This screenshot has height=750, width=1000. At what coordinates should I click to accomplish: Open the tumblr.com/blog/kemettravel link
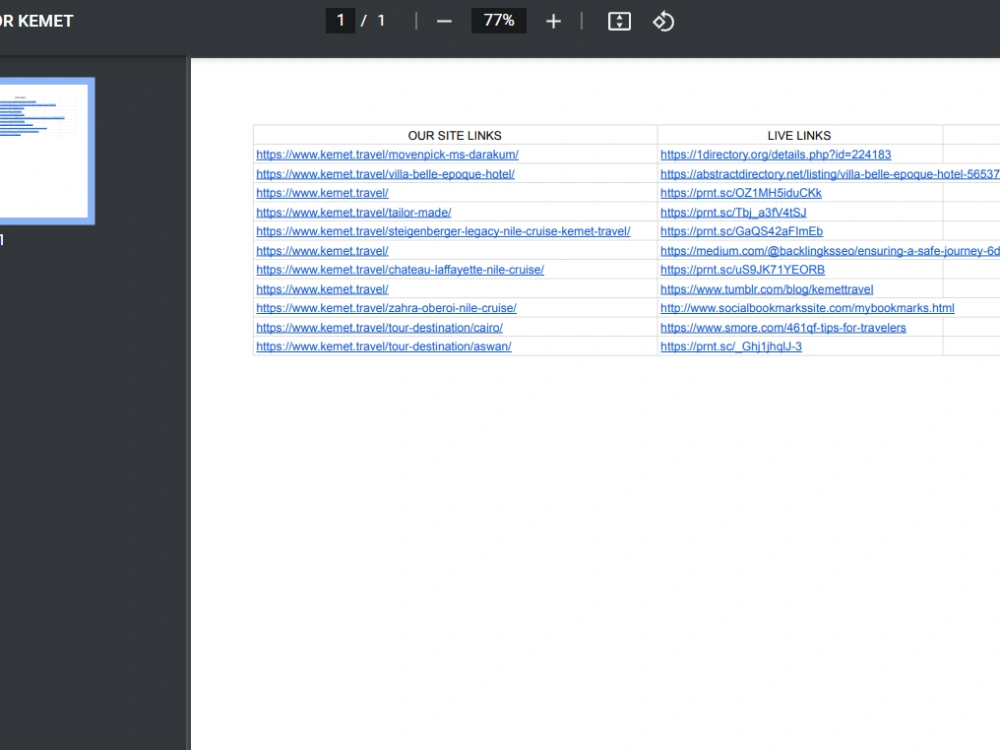767,289
